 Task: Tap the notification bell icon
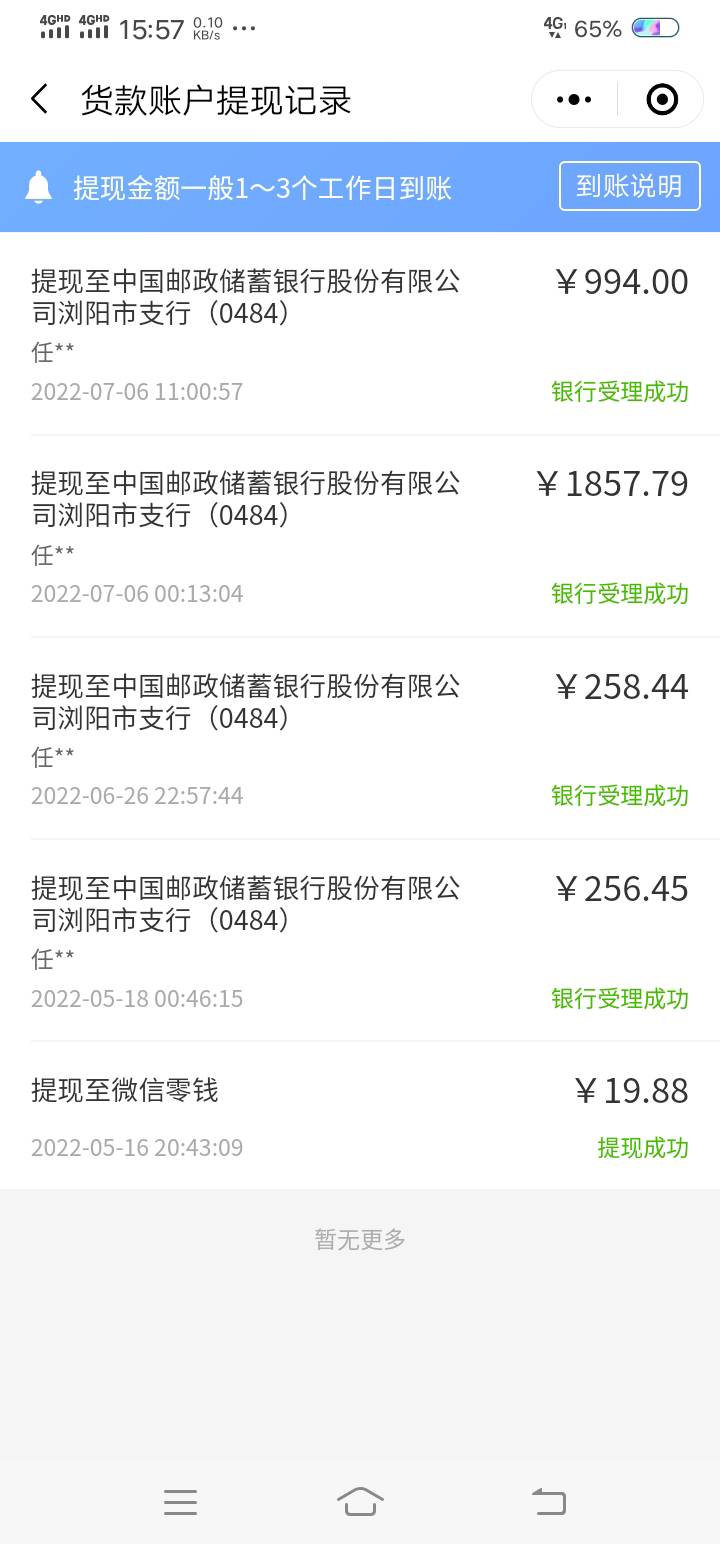[39, 188]
